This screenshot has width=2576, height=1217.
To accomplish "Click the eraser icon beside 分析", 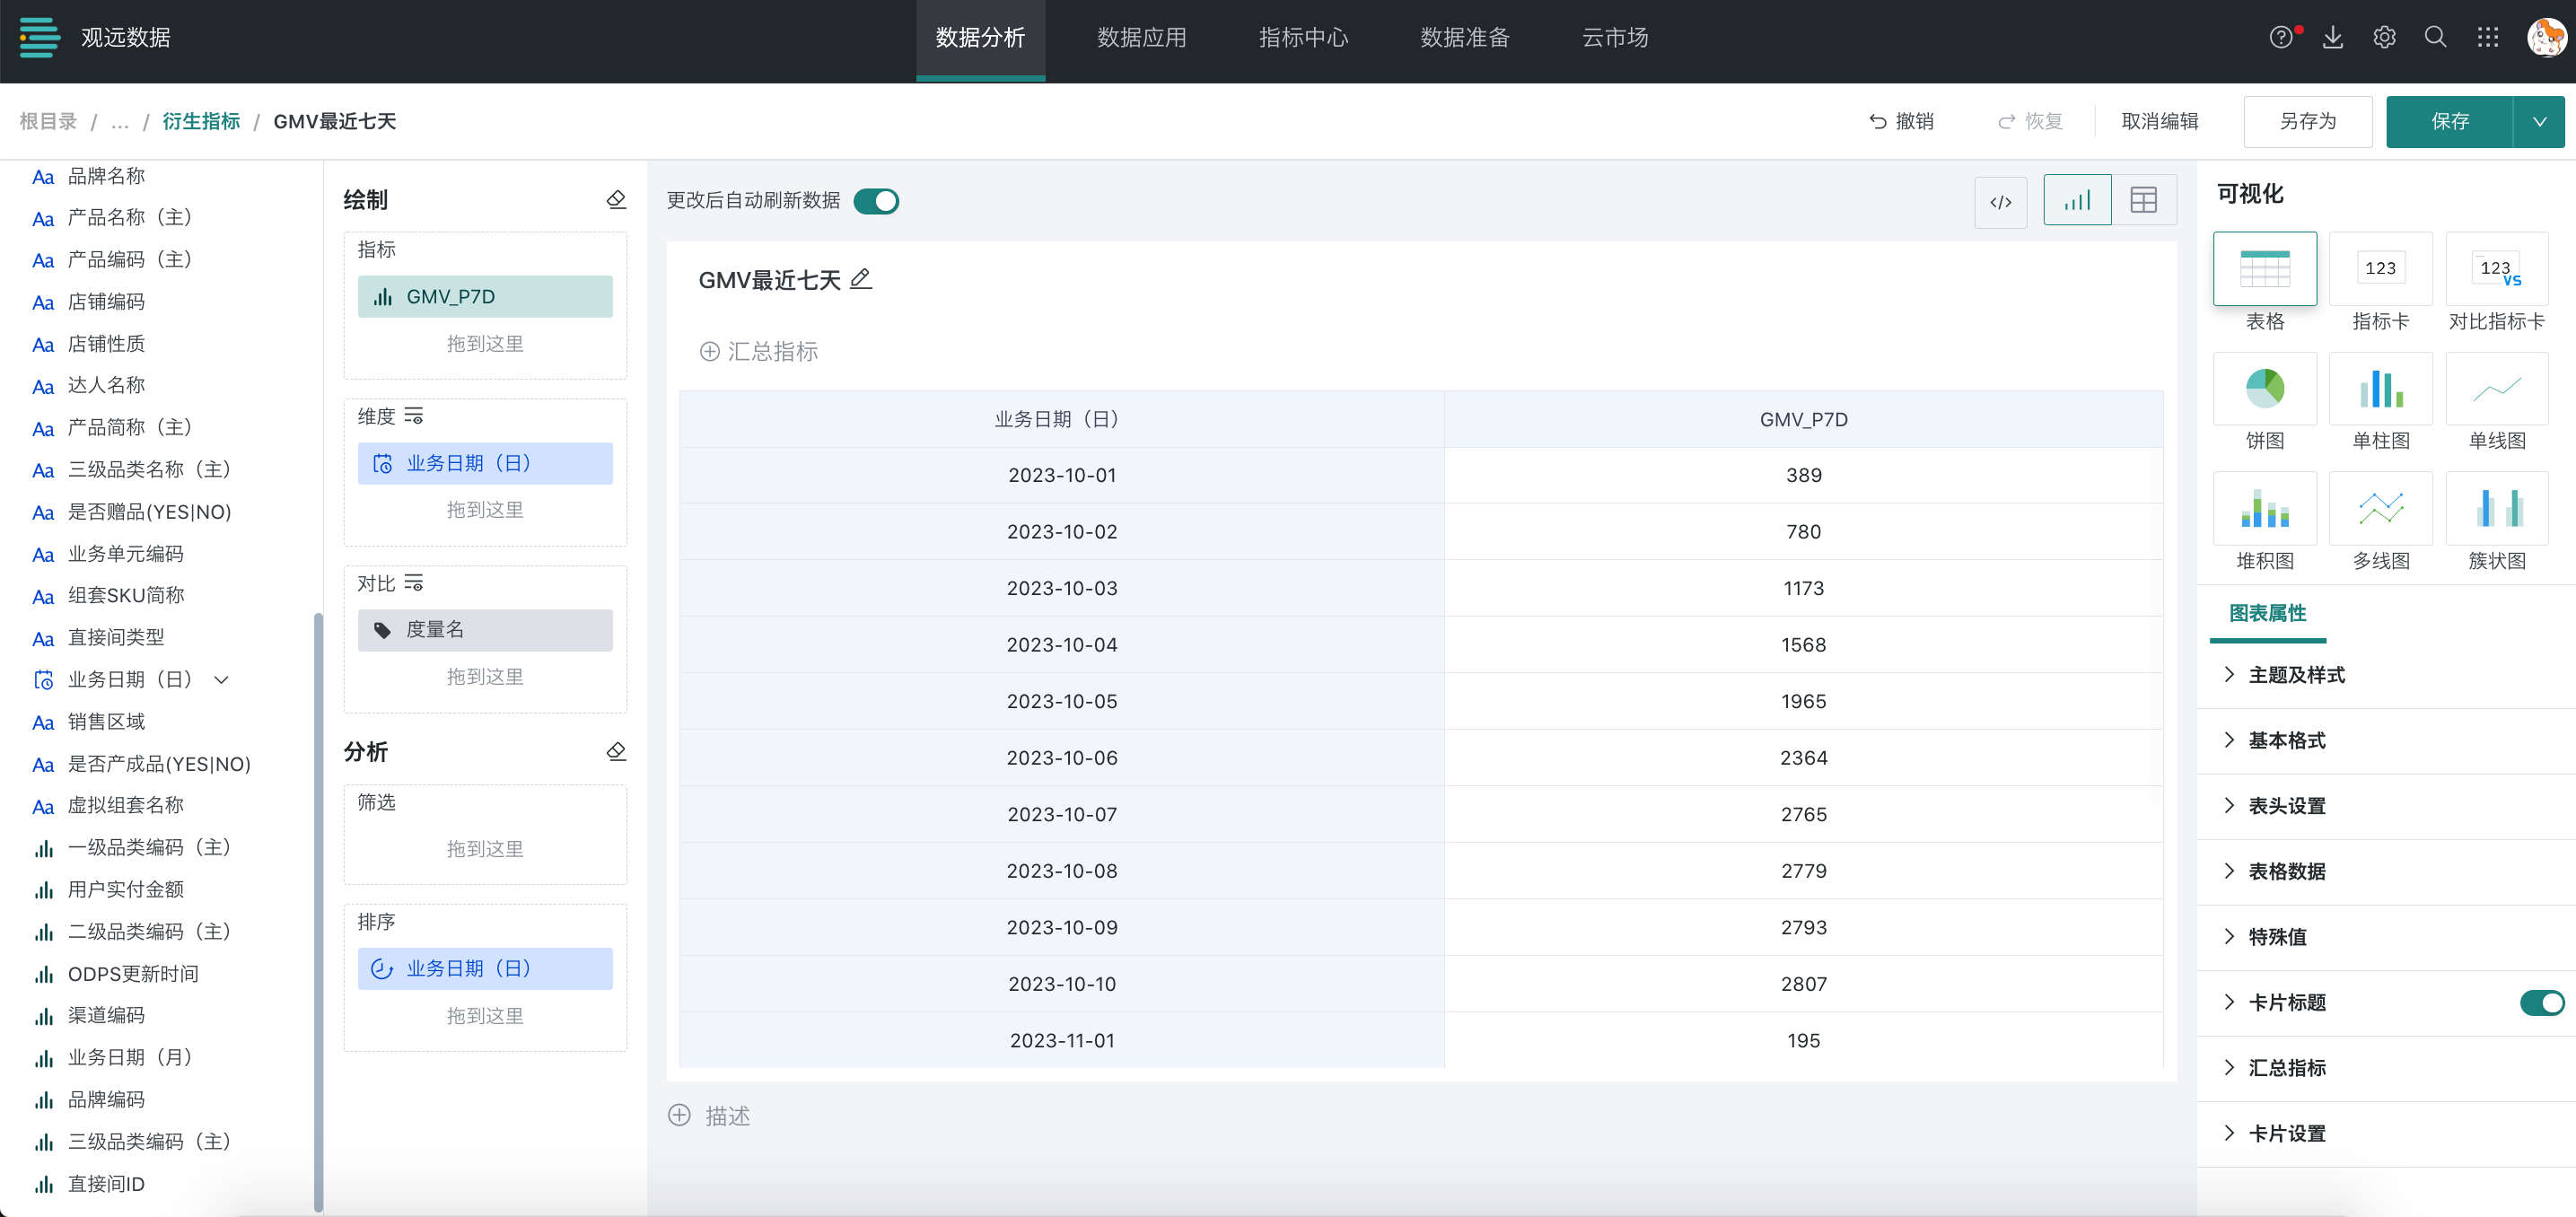I will [x=616, y=751].
